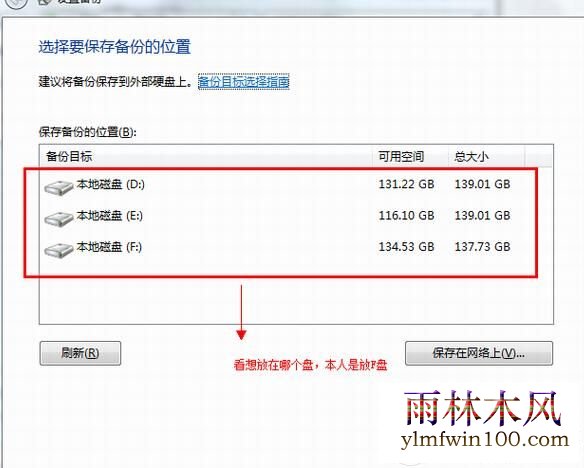
Task: Sort by the 可用空间 column header
Action: click(410, 156)
